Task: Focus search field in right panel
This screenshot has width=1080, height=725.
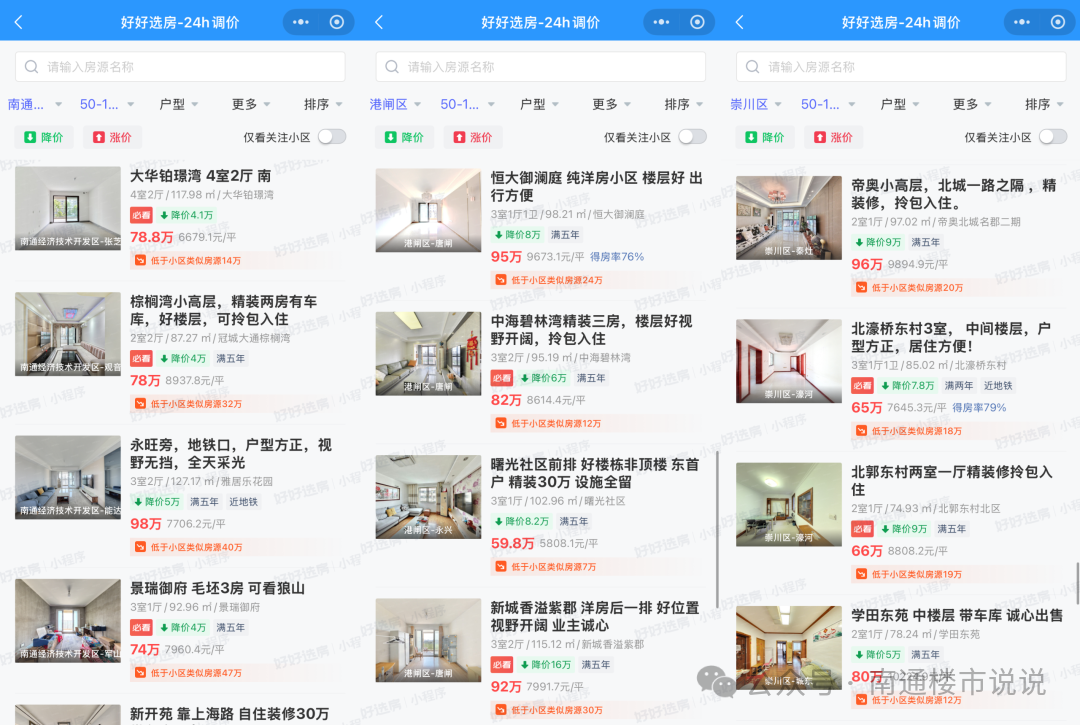Action: (901, 67)
